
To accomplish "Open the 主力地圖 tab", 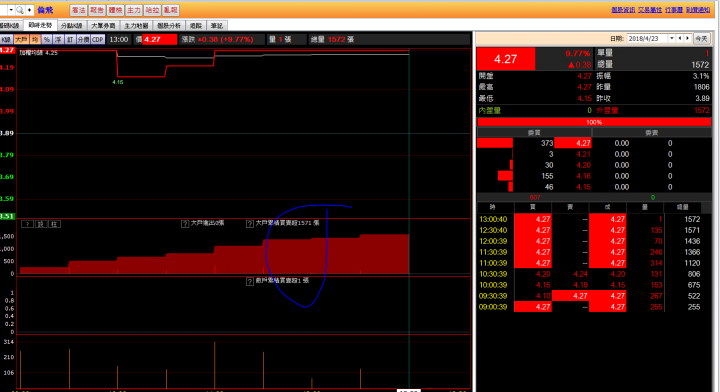I will click(136, 26).
